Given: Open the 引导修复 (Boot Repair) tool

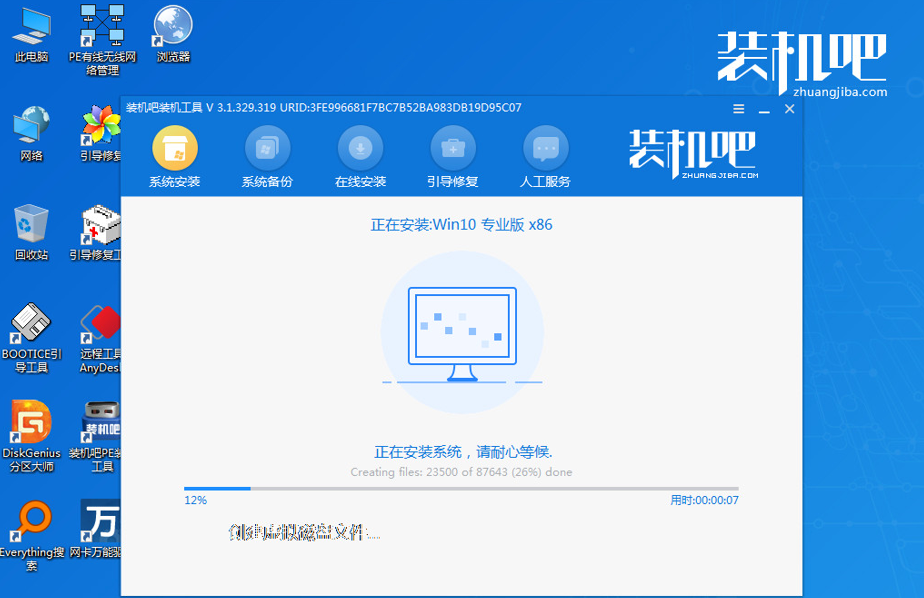Looking at the screenshot, I should [453, 155].
